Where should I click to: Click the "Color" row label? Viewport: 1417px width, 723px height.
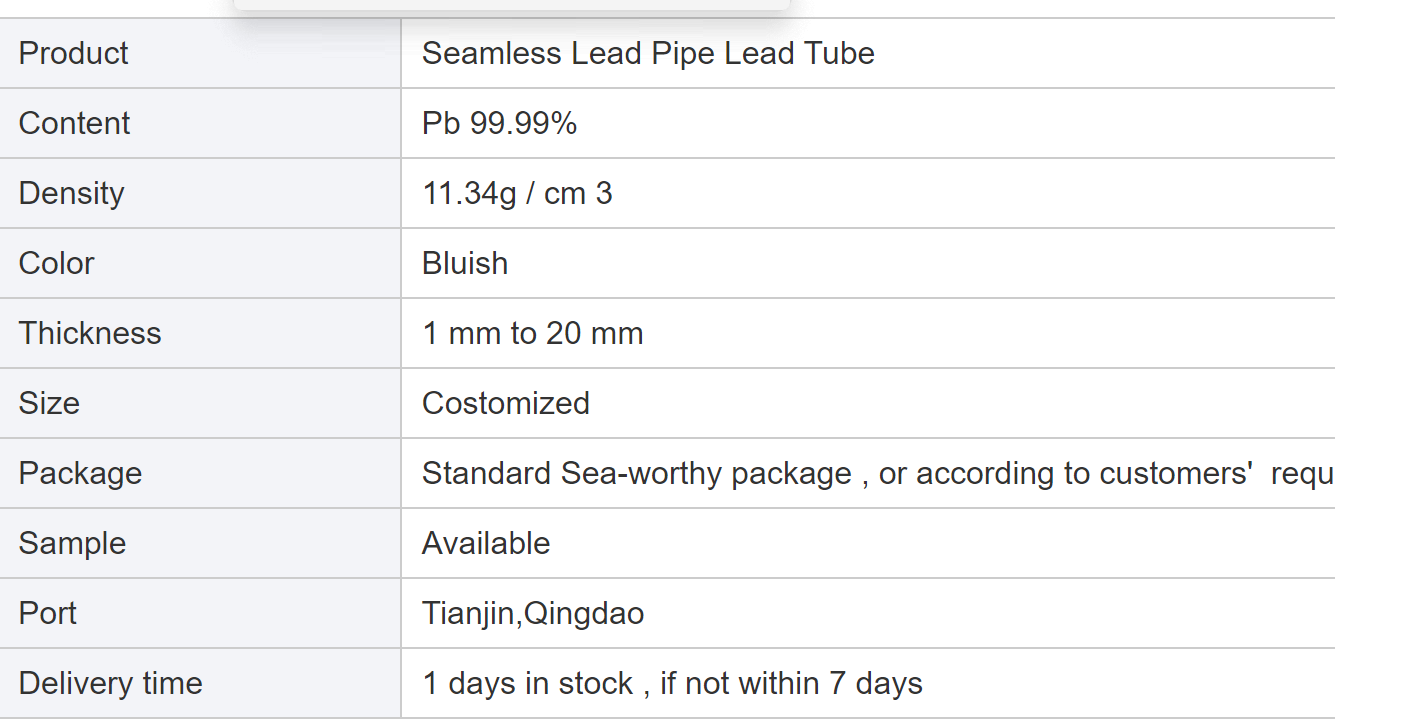[x=56, y=263]
